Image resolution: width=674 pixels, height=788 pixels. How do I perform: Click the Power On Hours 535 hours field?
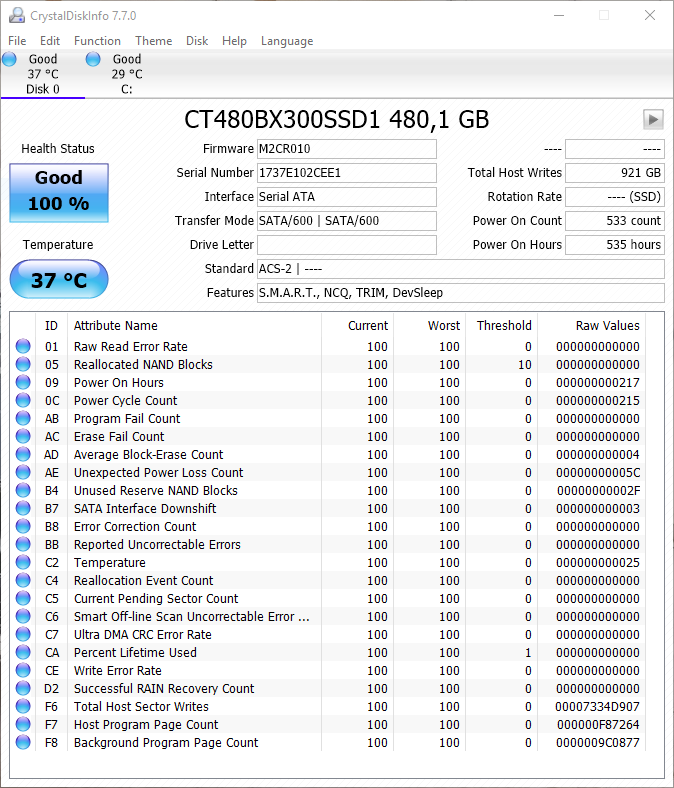pyautogui.click(x=615, y=245)
